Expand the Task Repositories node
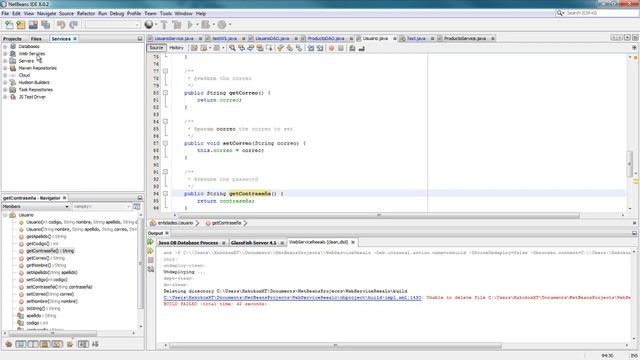 coord(5,90)
